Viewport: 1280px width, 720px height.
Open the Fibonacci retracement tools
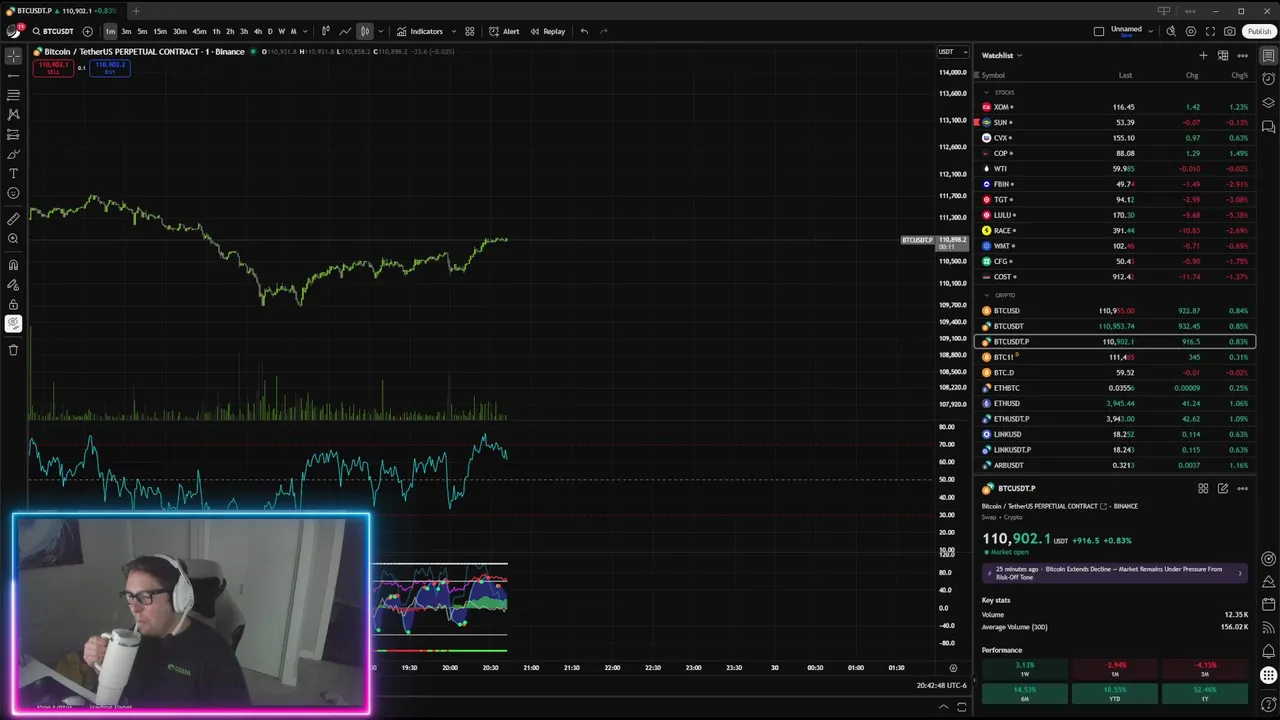(x=13, y=95)
